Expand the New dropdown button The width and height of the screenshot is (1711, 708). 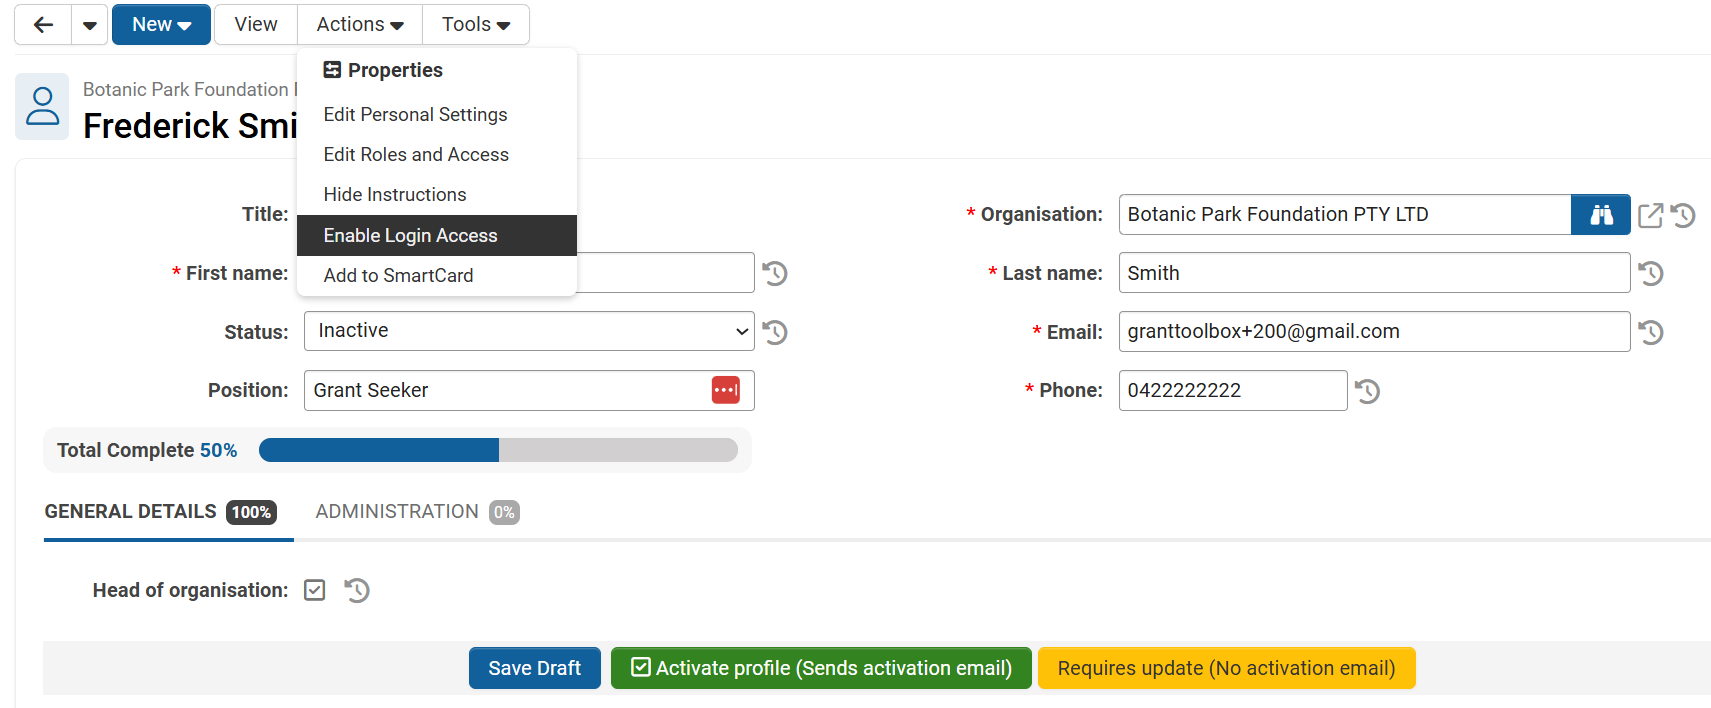161,25
